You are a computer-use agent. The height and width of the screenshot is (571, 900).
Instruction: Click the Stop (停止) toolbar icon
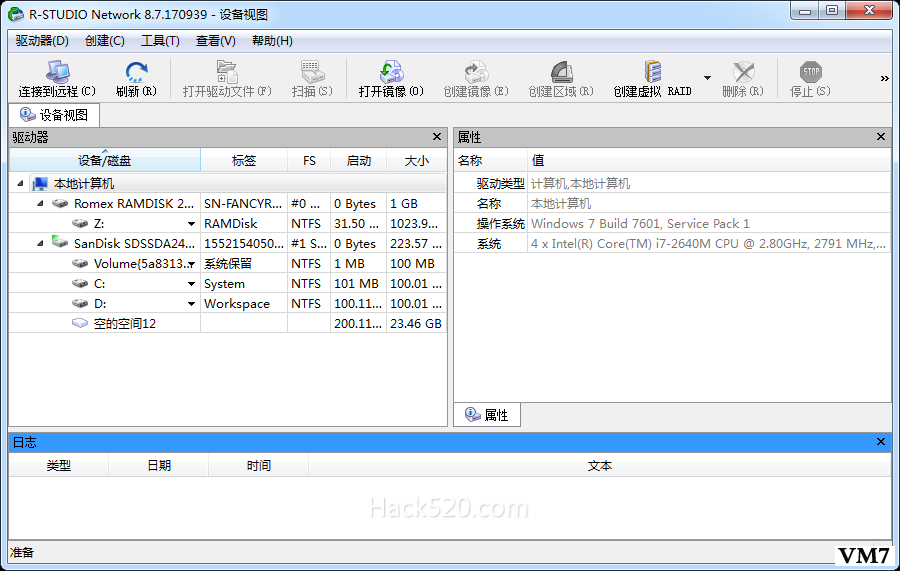[x=810, y=72]
